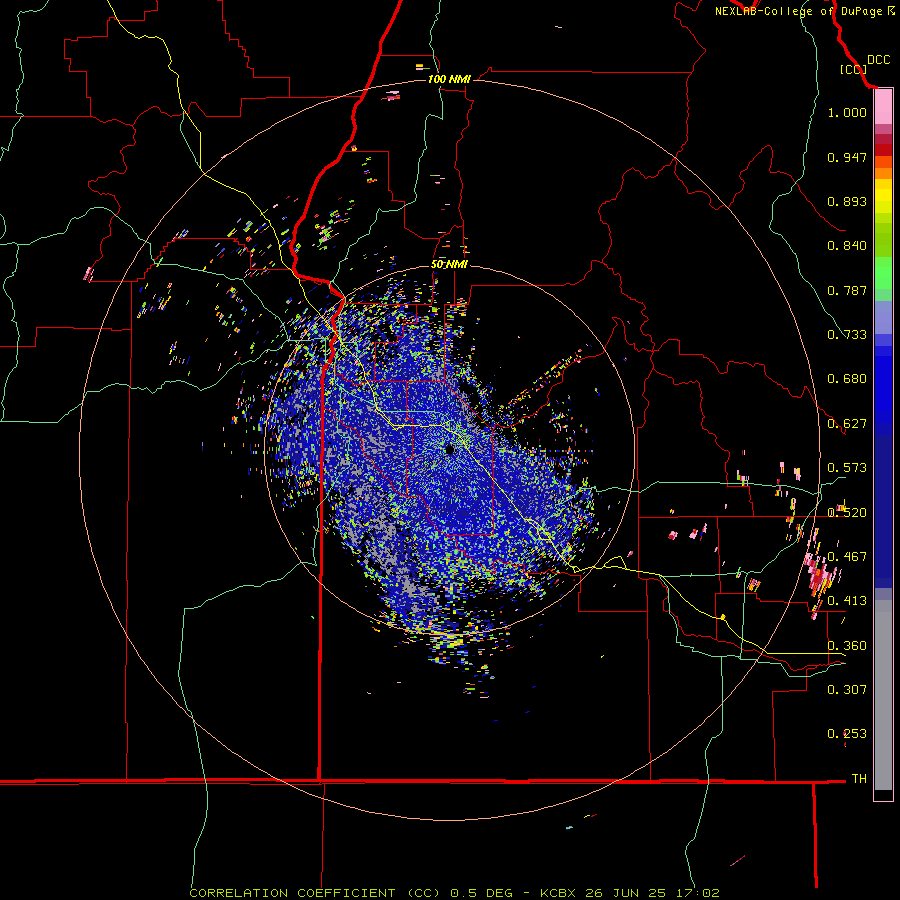Click the 50 NMI range ring label

tap(449, 264)
